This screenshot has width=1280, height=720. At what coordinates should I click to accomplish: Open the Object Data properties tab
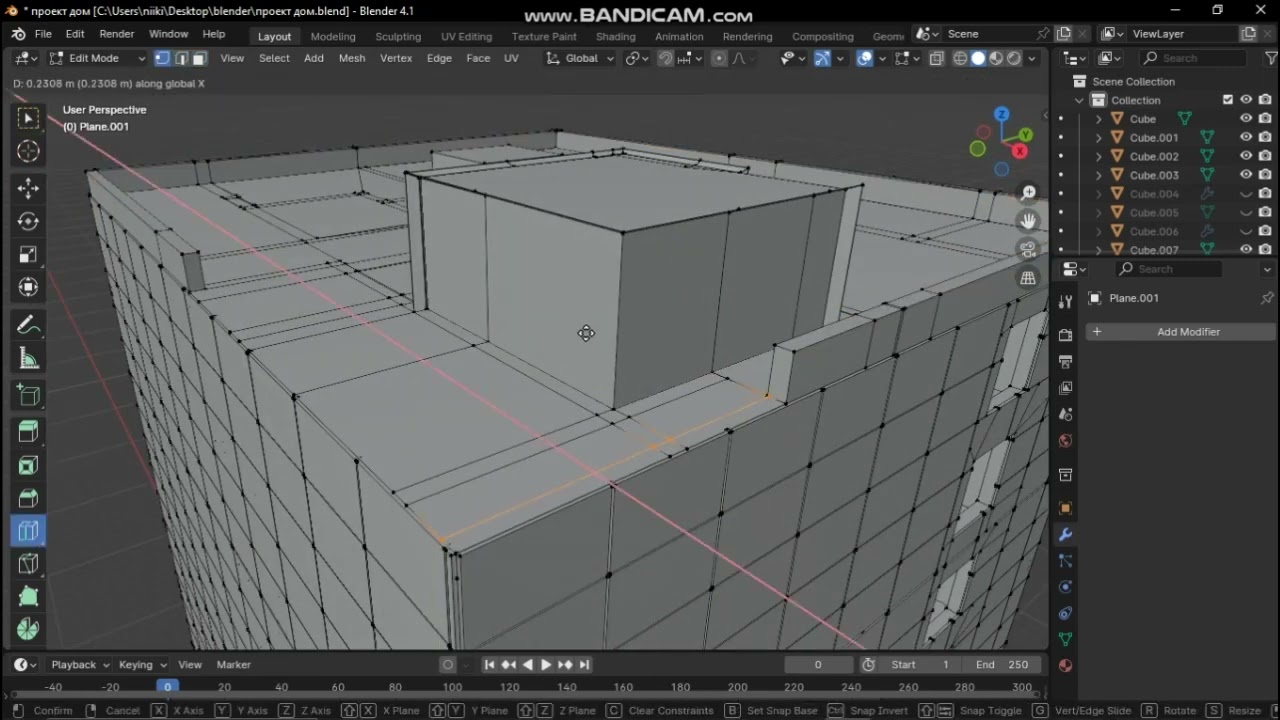1065,639
